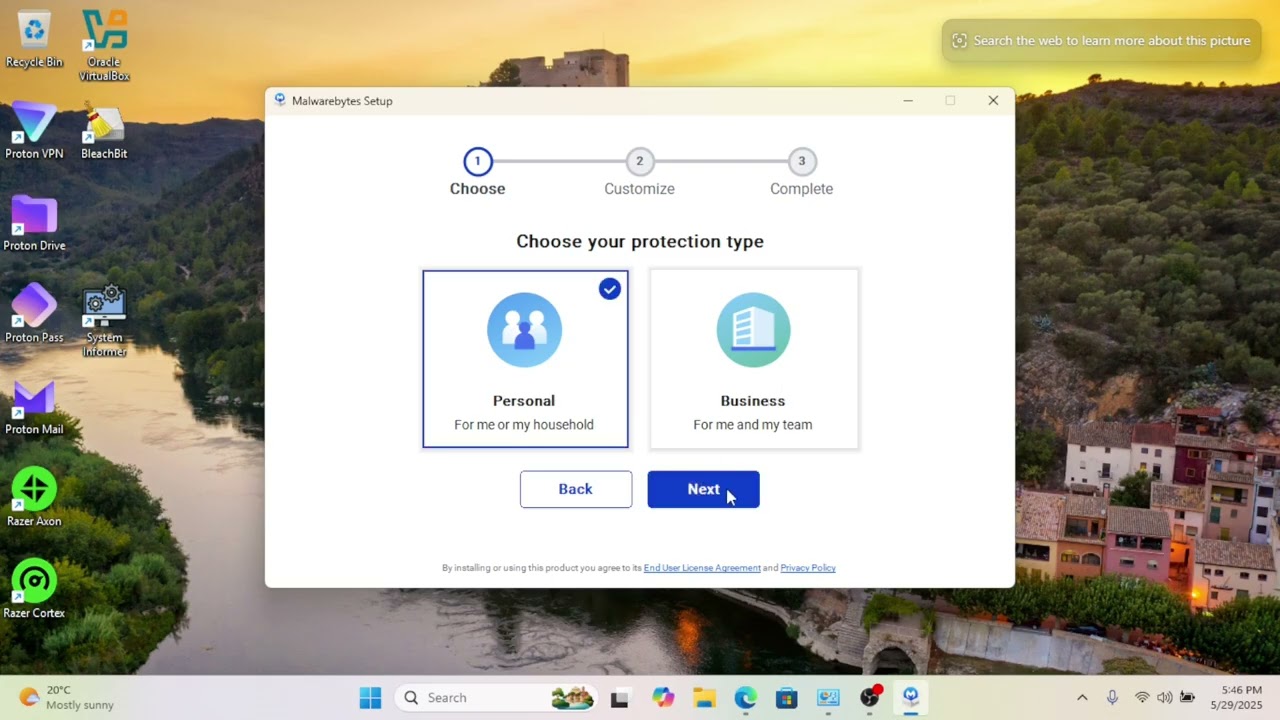The image size is (1280, 720).
Task: Select the Proton Mail desktop shortcut
Action: (x=34, y=406)
